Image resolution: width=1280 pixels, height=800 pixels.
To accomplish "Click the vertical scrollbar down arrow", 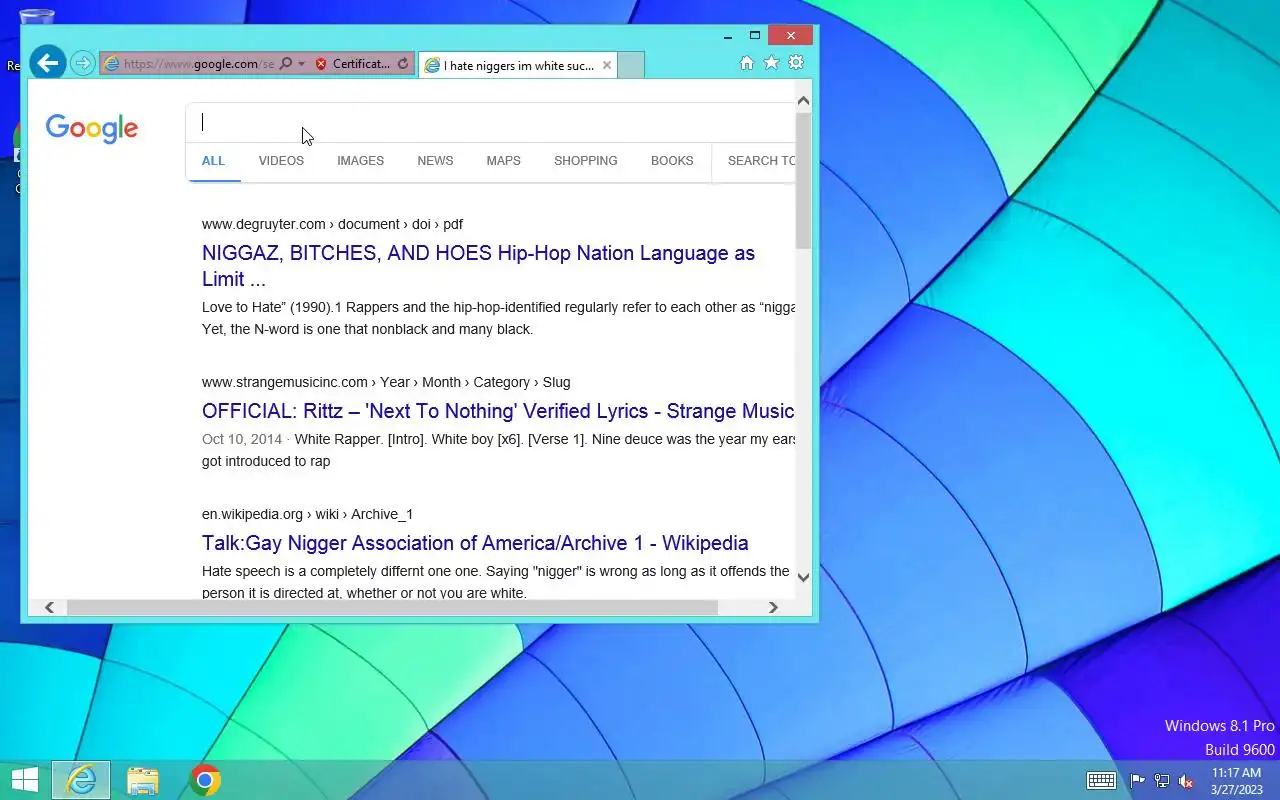I will [x=803, y=577].
